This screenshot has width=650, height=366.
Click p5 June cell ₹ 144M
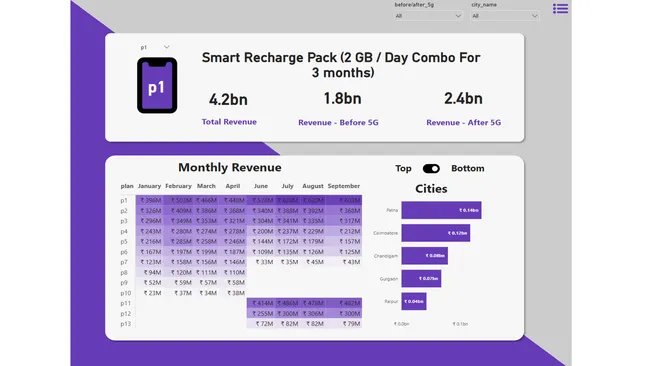[x=262, y=241]
